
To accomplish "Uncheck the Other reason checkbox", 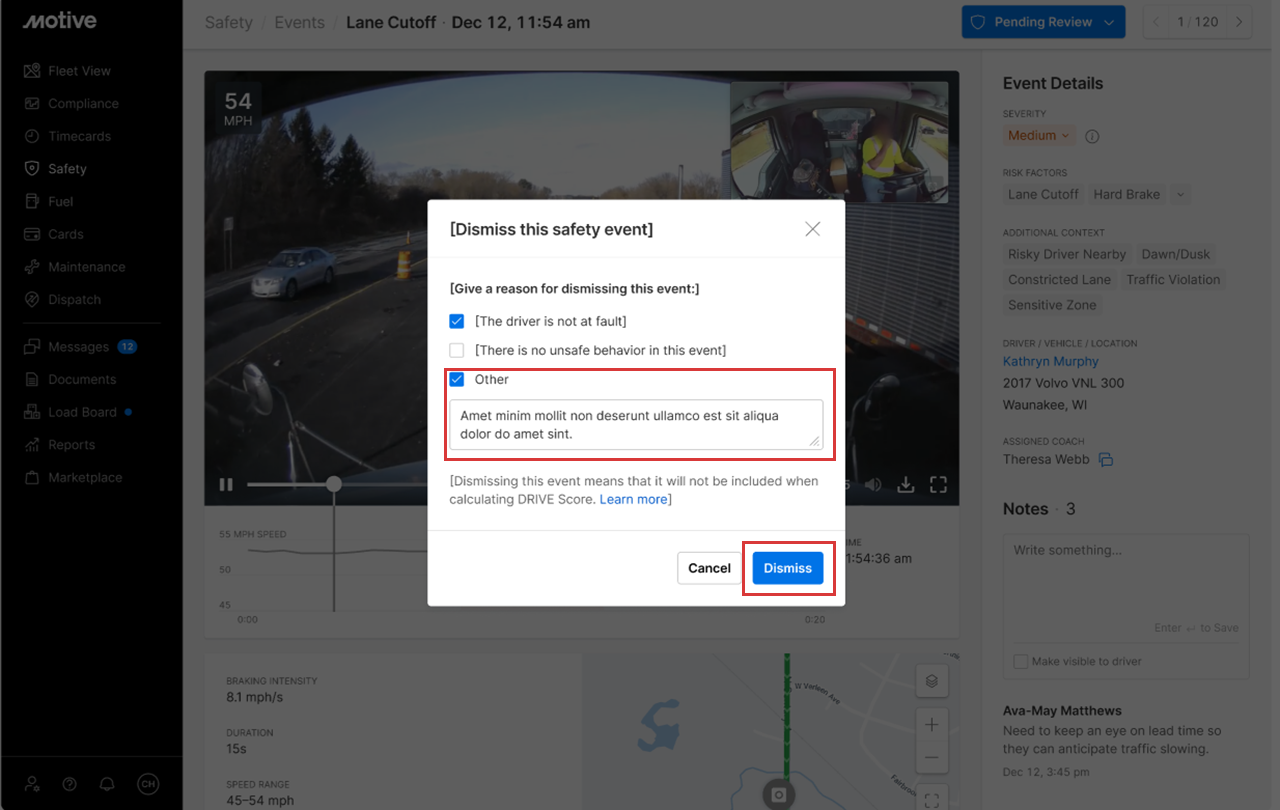I will pyautogui.click(x=457, y=379).
